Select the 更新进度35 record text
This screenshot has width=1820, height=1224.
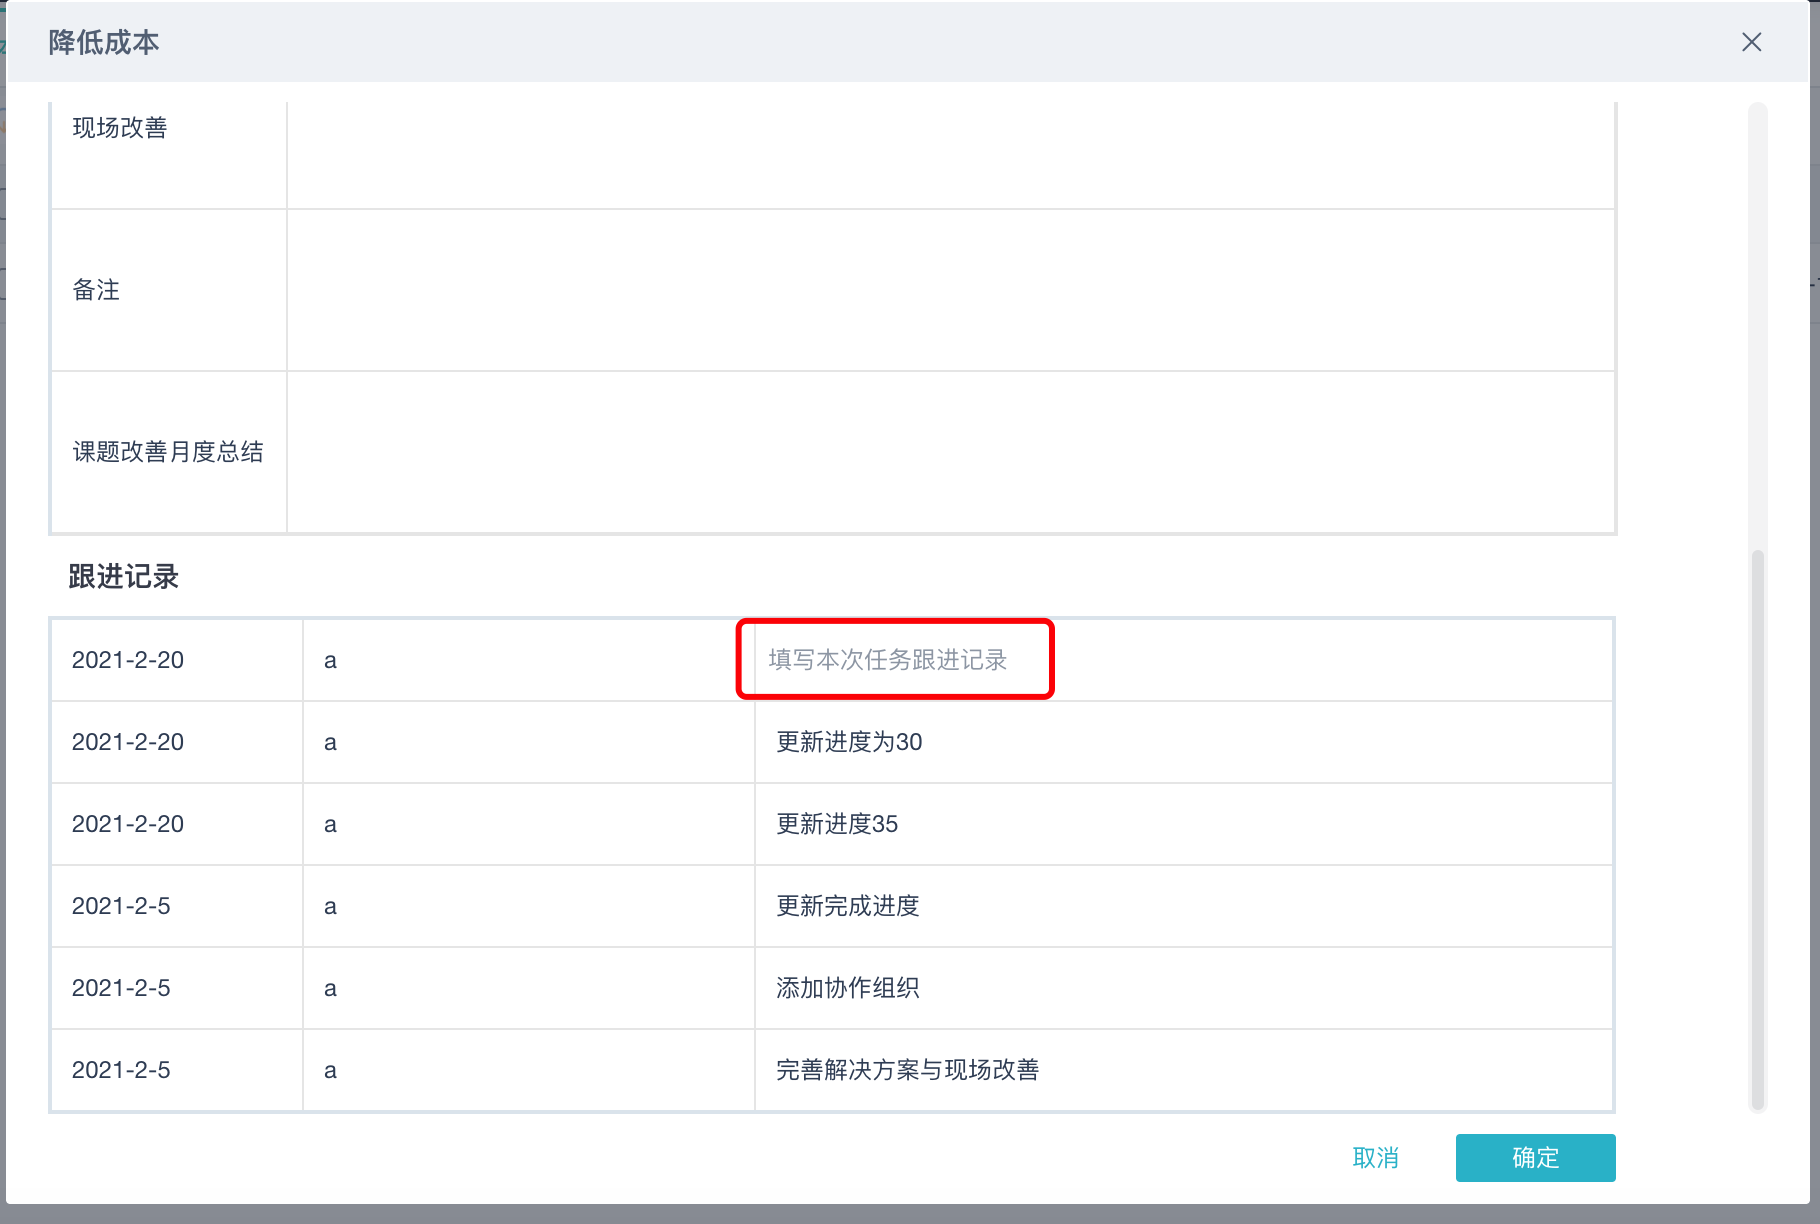pos(837,824)
